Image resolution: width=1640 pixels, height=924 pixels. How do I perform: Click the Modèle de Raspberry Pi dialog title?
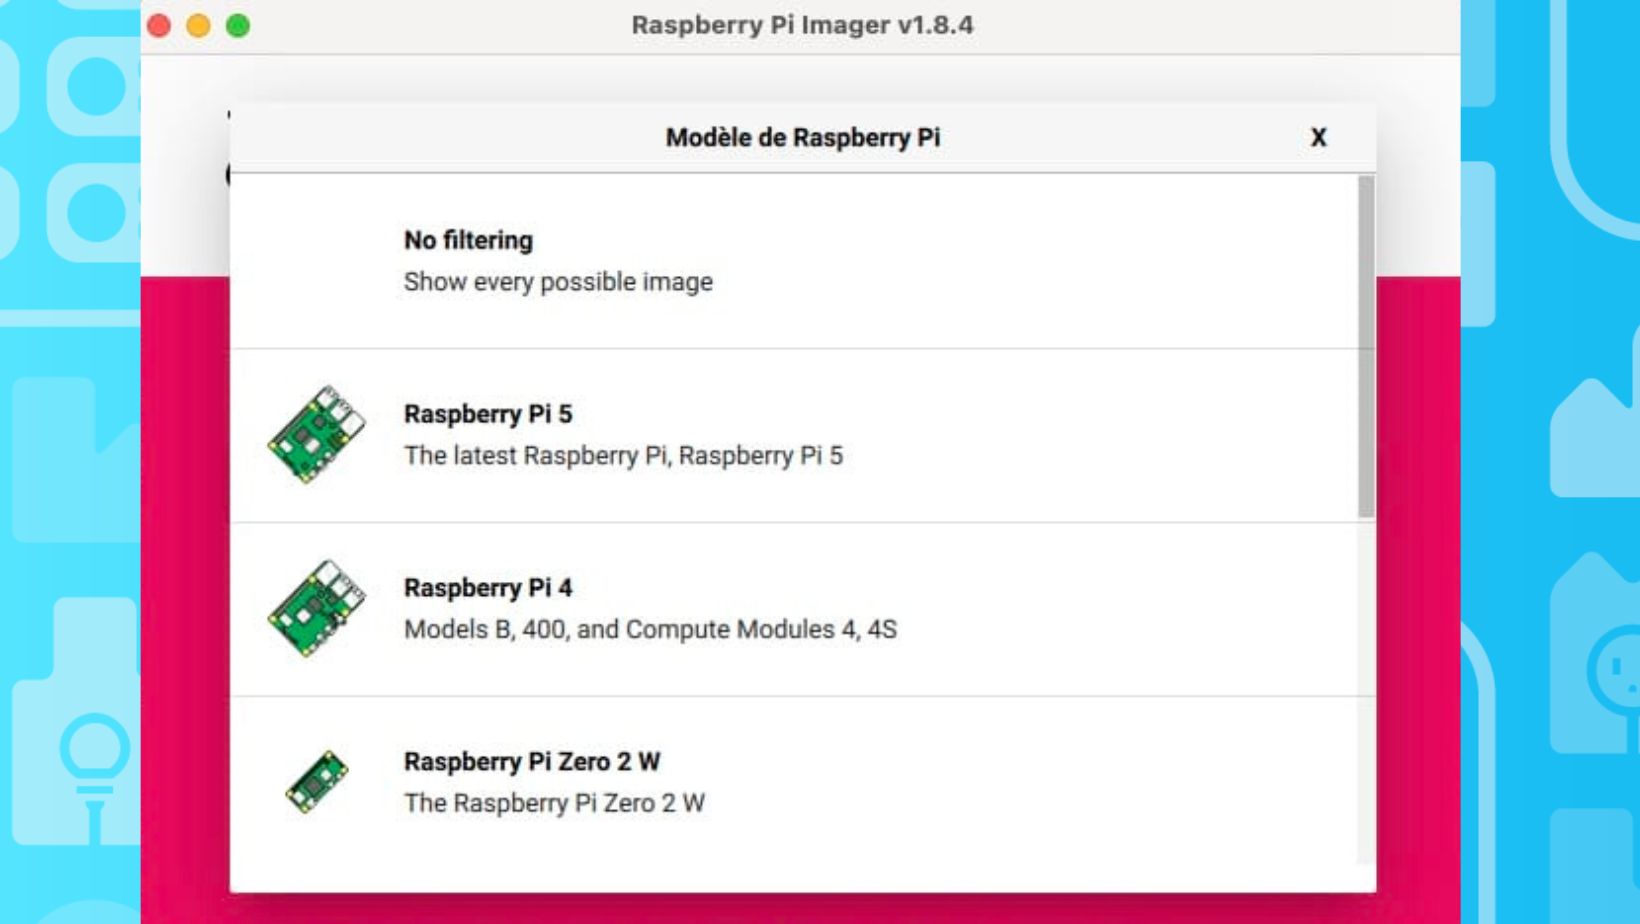pyautogui.click(x=803, y=137)
